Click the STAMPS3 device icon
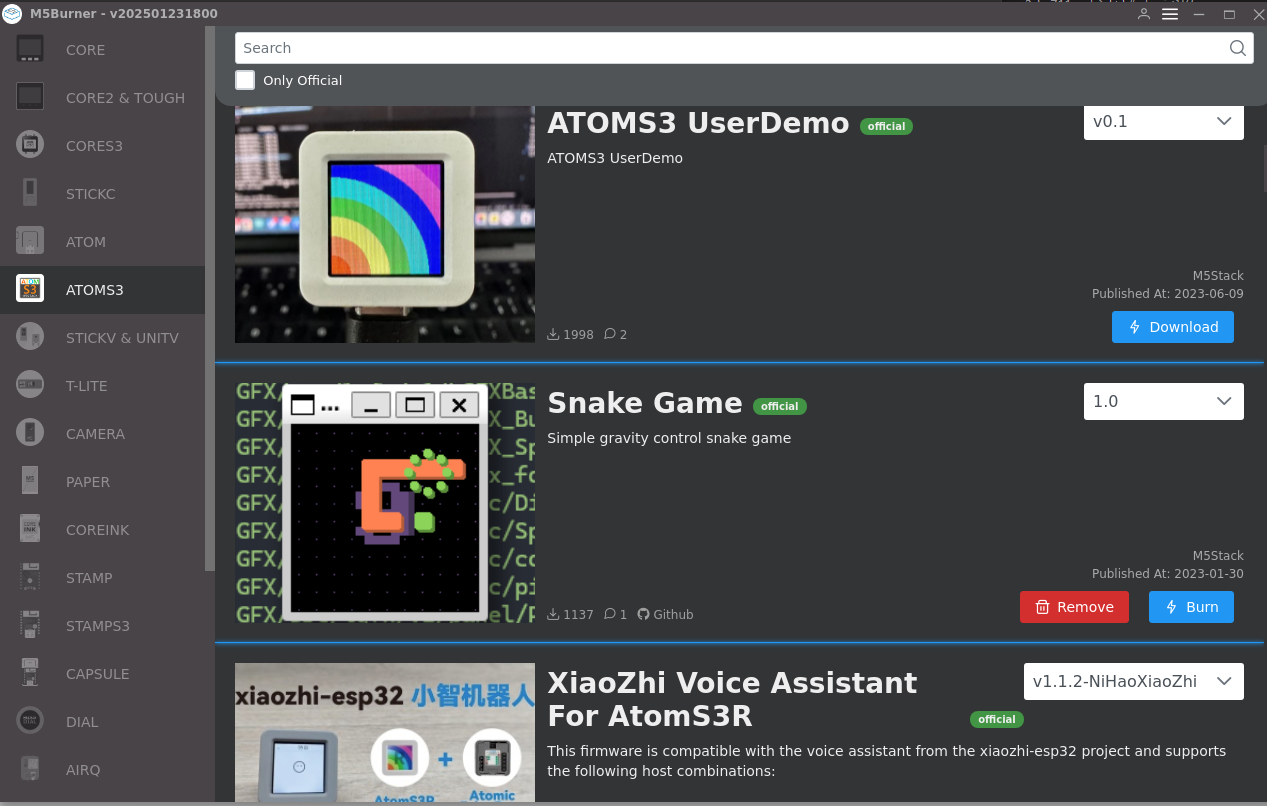This screenshot has width=1267, height=806. click(30, 625)
